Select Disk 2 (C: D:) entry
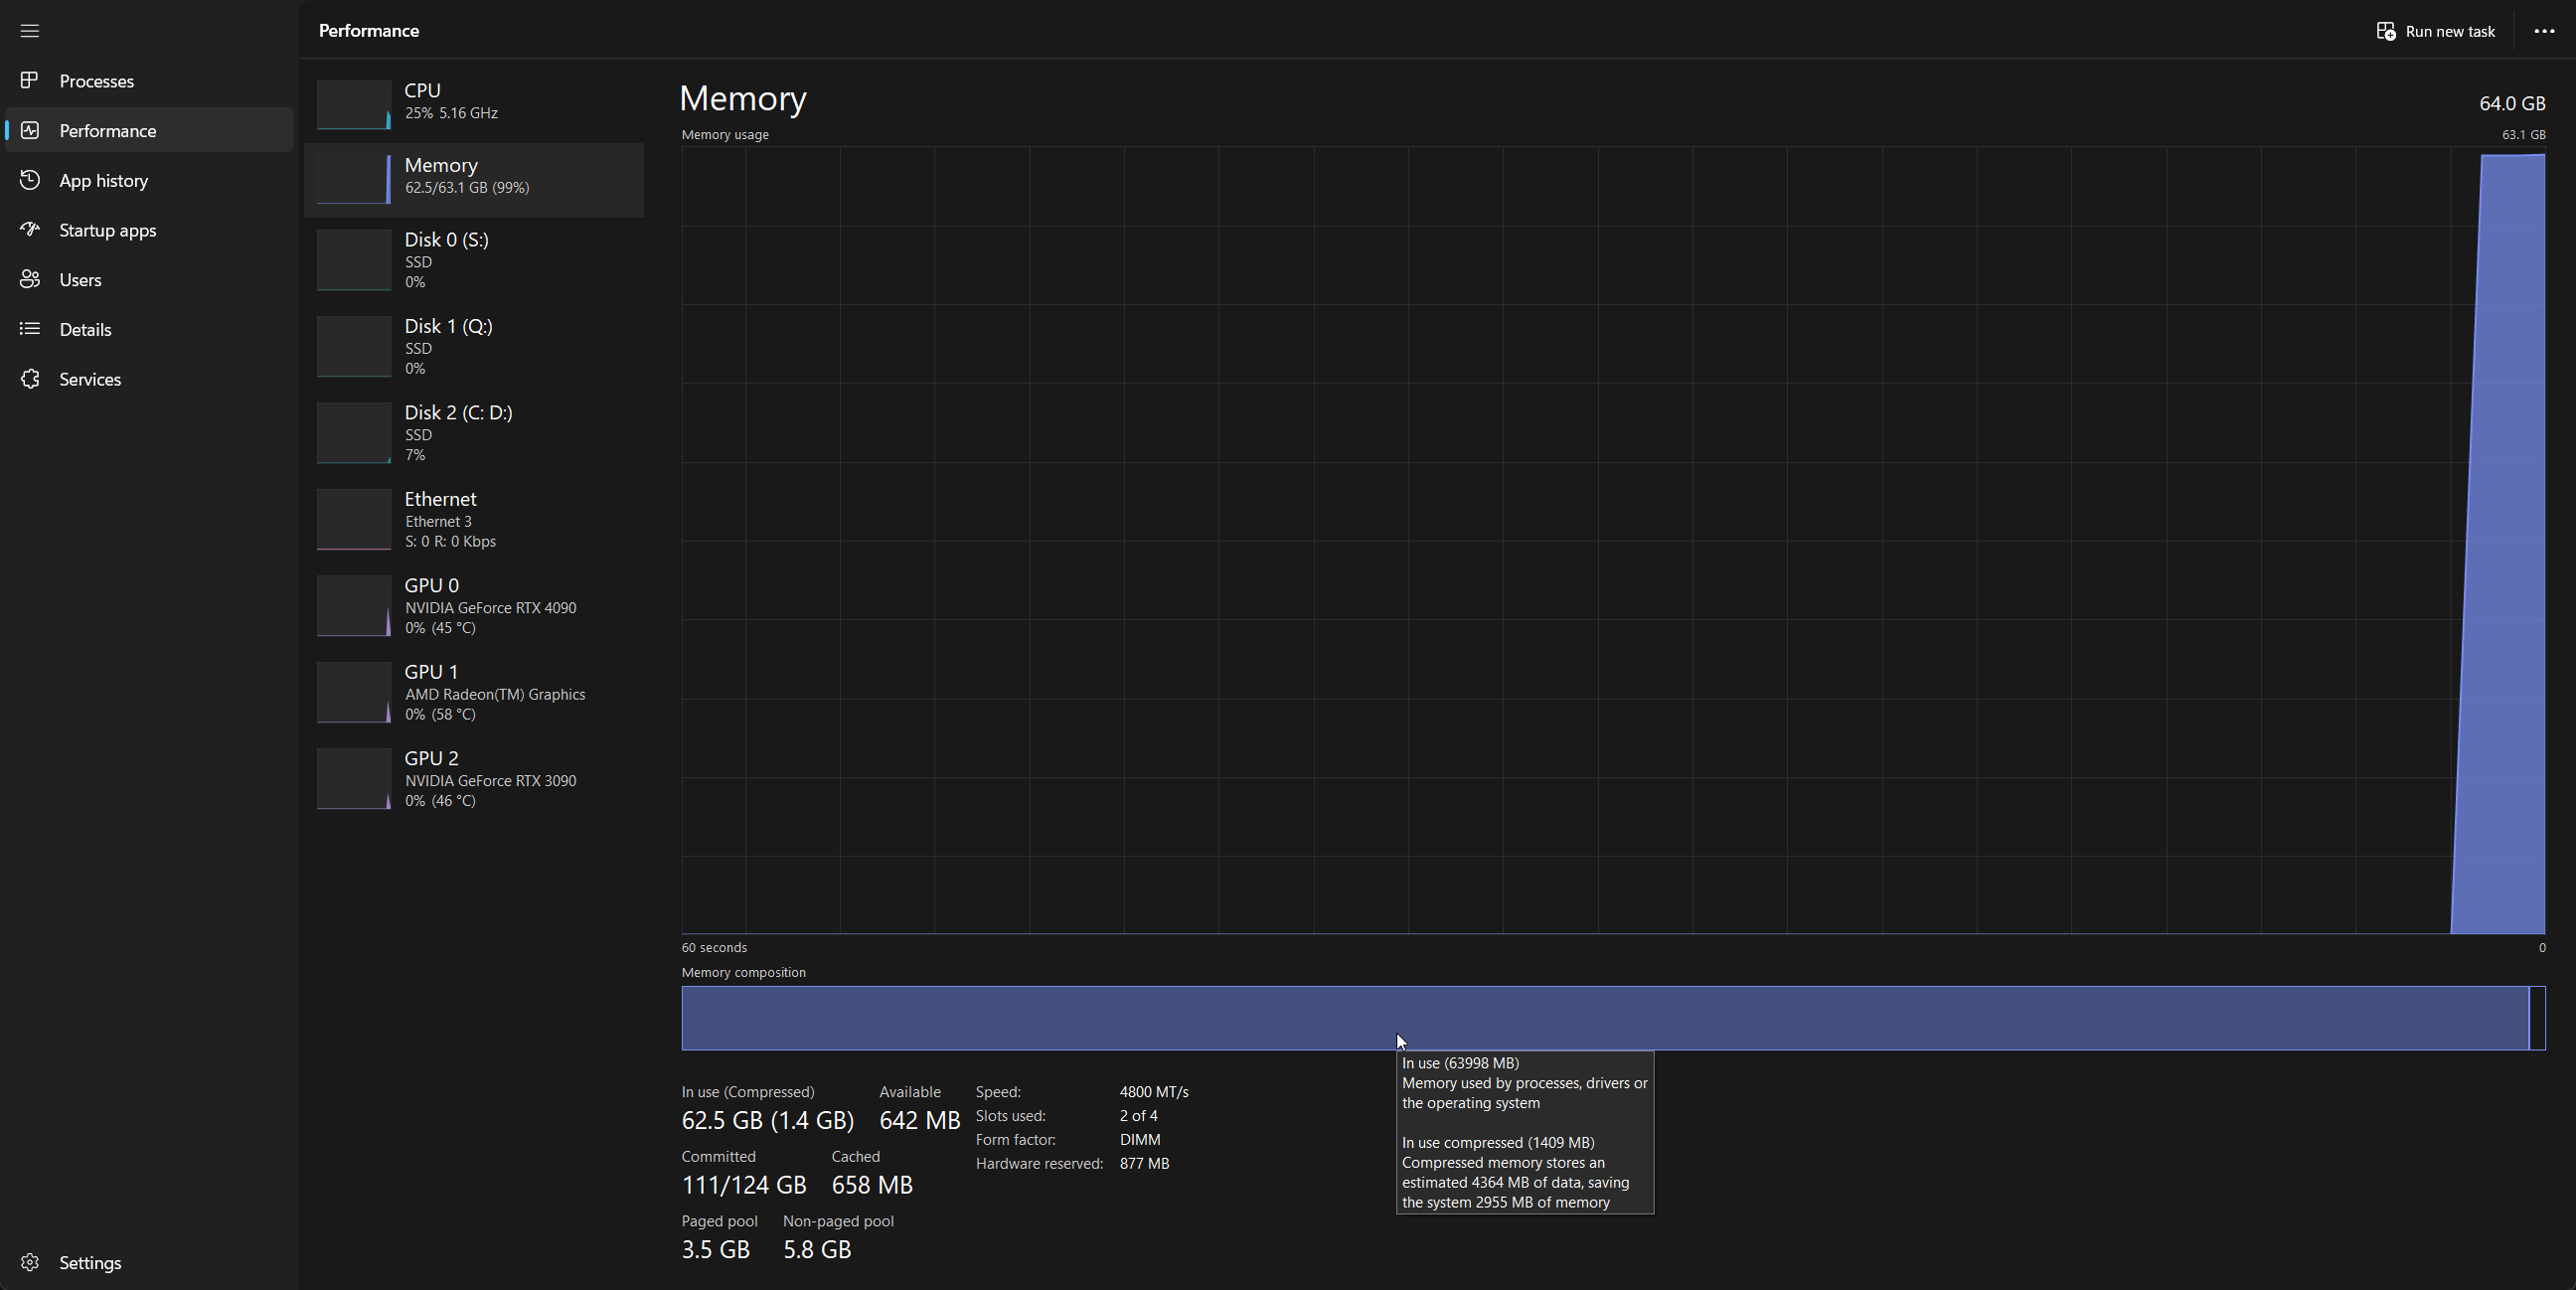 click(474, 433)
